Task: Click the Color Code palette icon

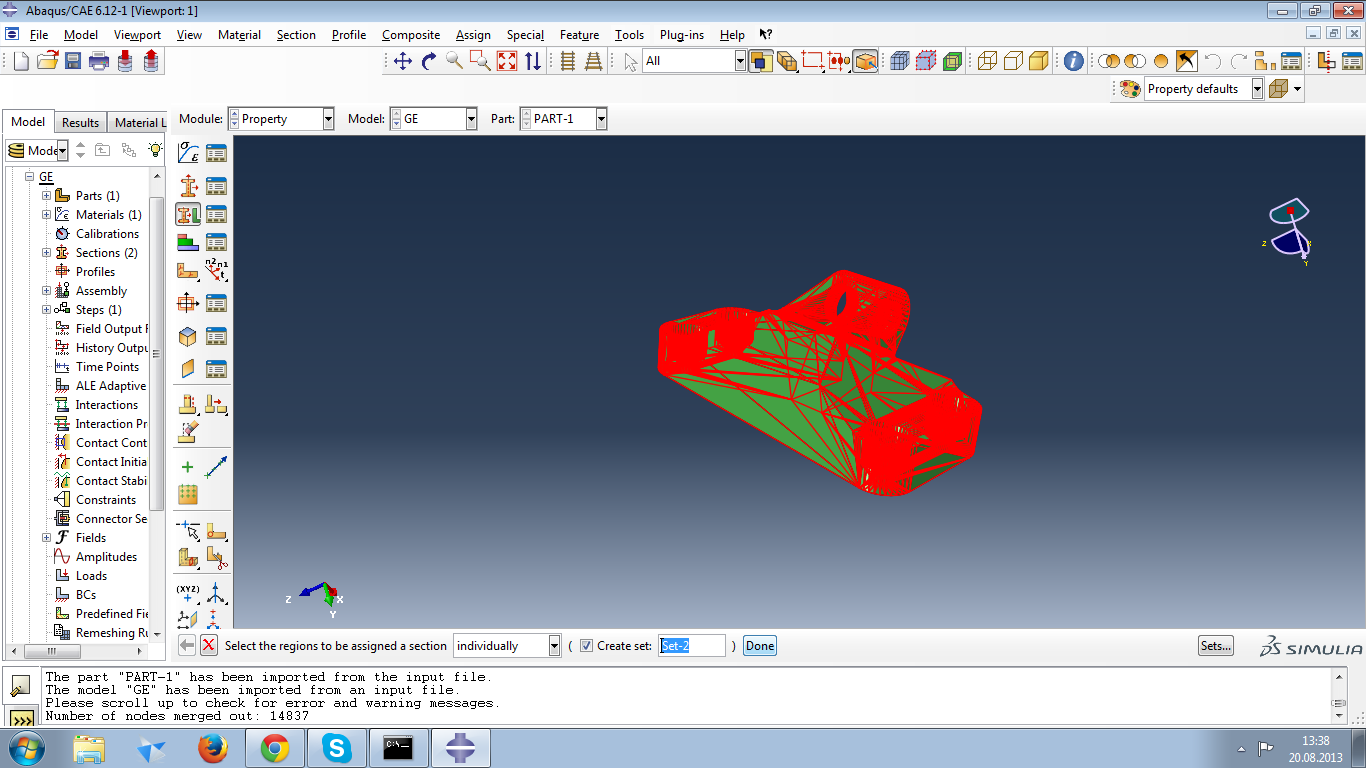Action: pyautogui.click(x=1130, y=89)
